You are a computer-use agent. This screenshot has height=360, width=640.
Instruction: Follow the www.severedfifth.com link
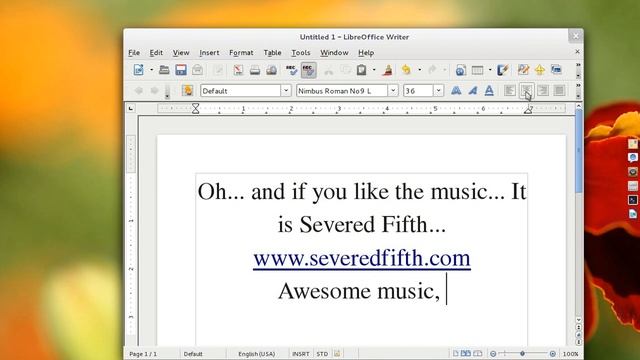(362, 258)
